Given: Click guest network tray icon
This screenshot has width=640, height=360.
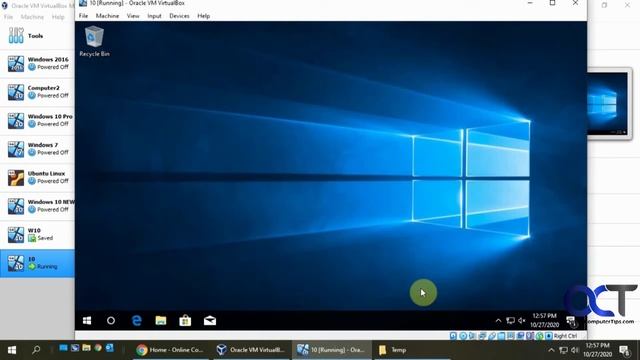Looking at the screenshot, I should click(x=510, y=321).
